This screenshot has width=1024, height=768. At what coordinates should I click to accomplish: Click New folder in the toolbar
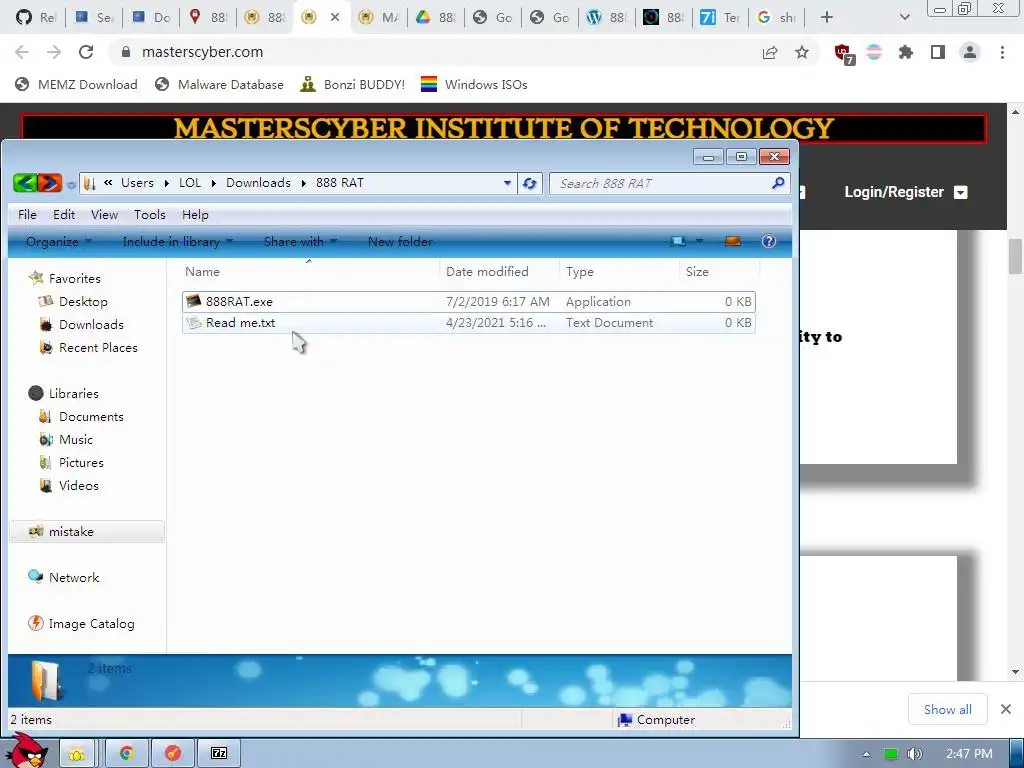coord(400,242)
